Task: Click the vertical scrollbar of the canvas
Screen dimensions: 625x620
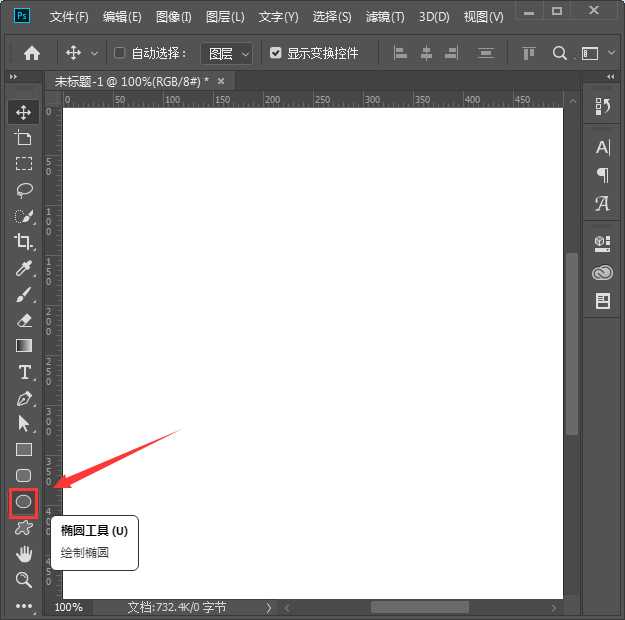Action: (572, 340)
